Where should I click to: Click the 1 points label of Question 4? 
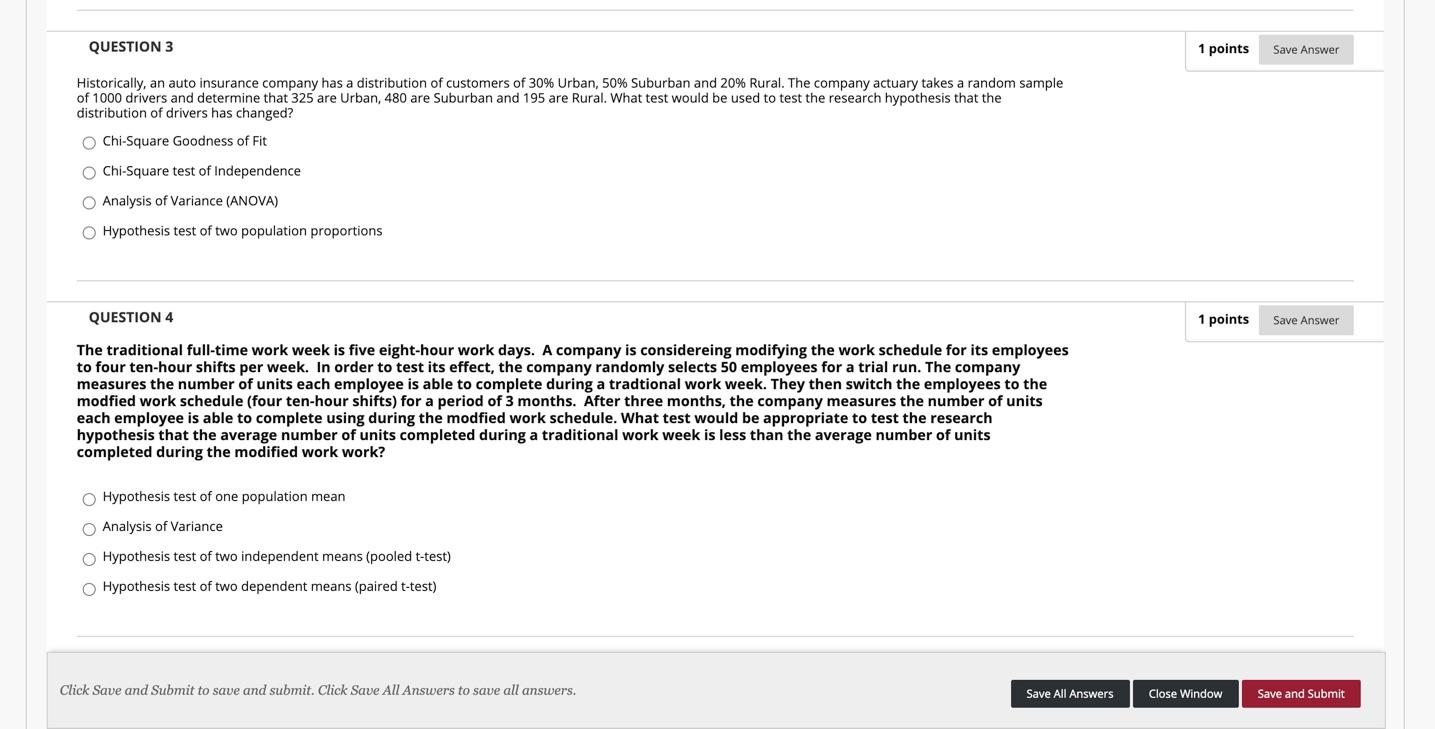(x=1223, y=319)
